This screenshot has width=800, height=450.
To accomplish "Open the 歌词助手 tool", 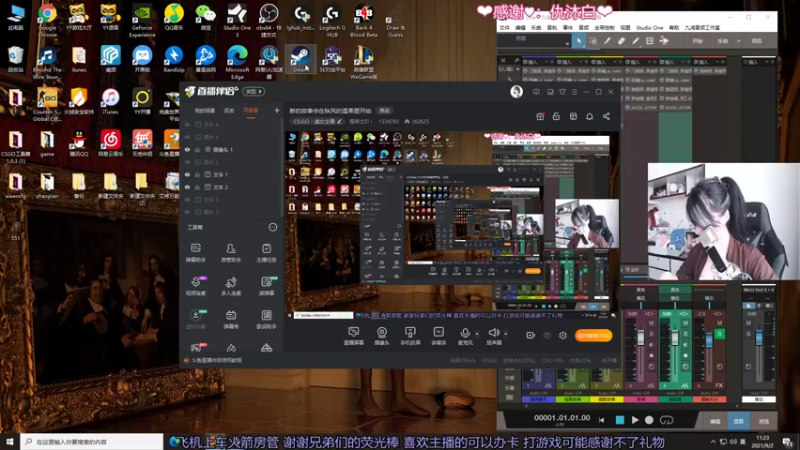I will [x=266, y=319].
